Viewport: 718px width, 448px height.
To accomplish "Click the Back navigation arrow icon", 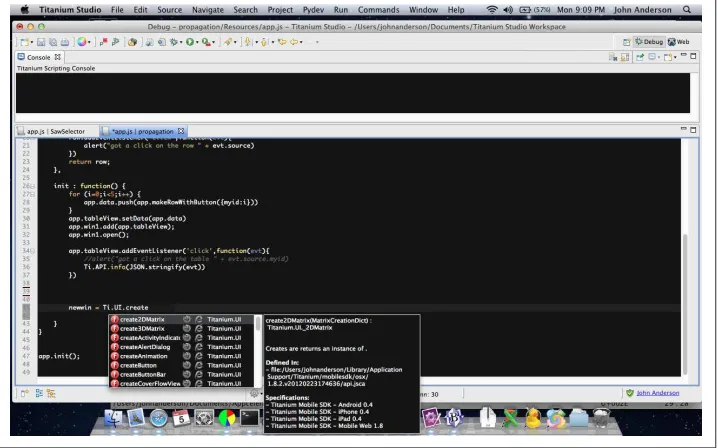I will click(x=294, y=42).
